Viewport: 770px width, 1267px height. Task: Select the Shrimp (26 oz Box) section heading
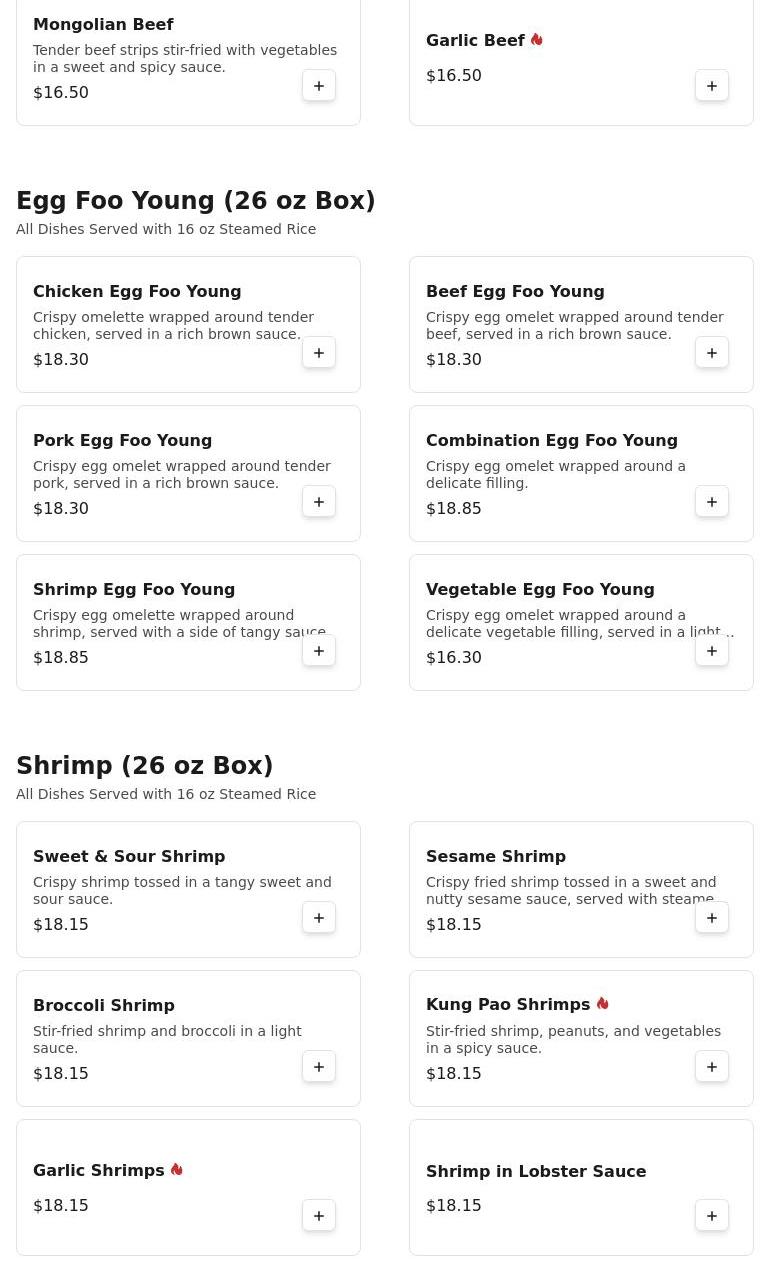(x=145, y=766)
